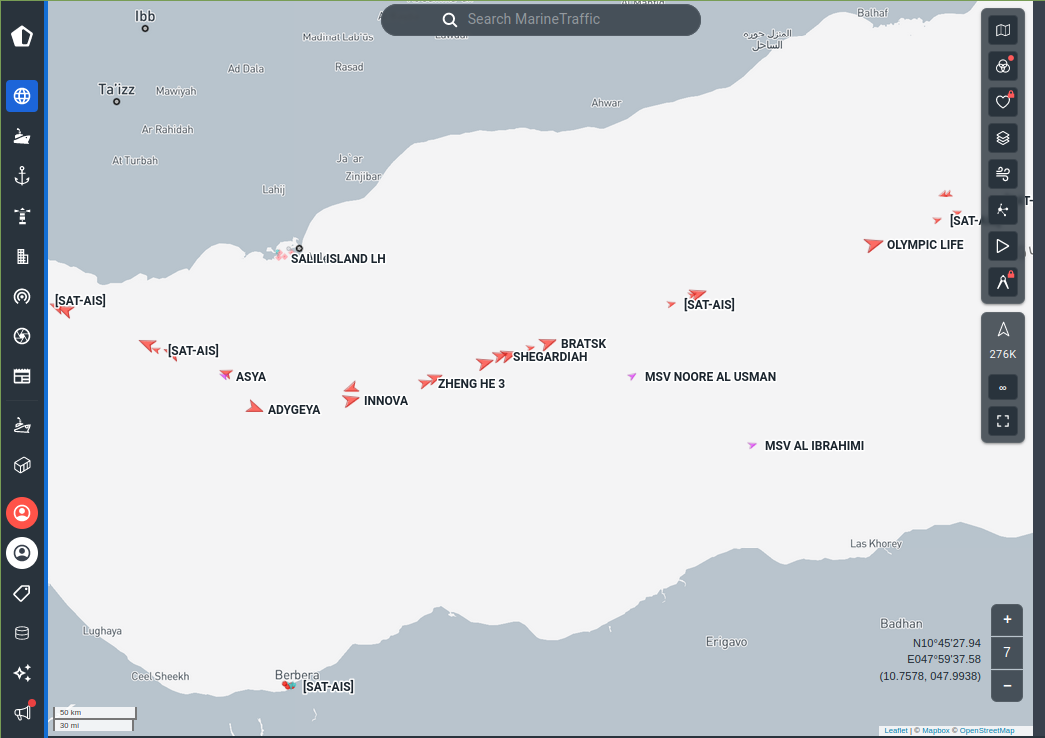Select the BRATSK vessel marker
The image size is (1045, 738).
click(x=548, y=343)
